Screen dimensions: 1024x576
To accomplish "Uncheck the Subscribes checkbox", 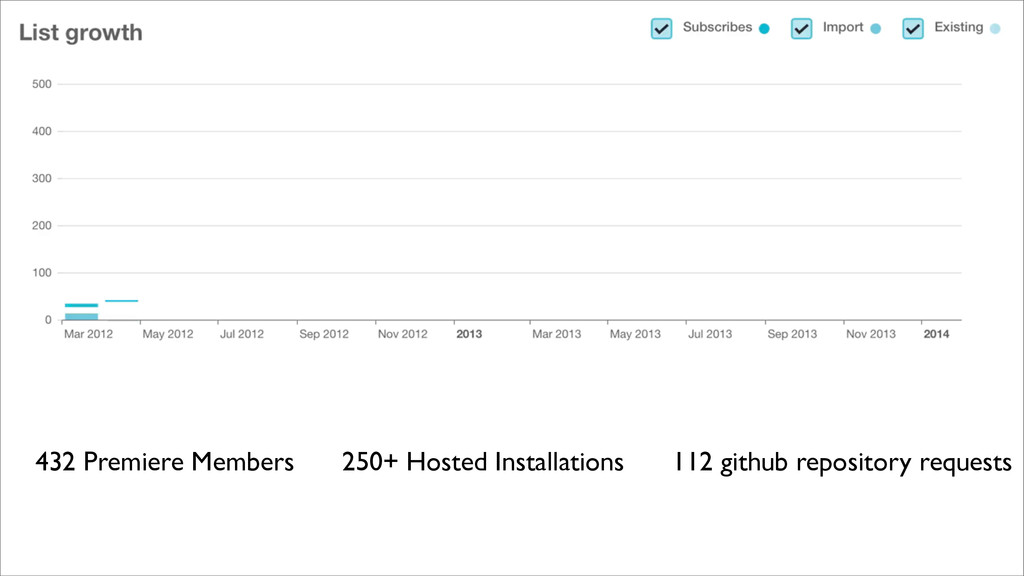I will click(661, 29).
